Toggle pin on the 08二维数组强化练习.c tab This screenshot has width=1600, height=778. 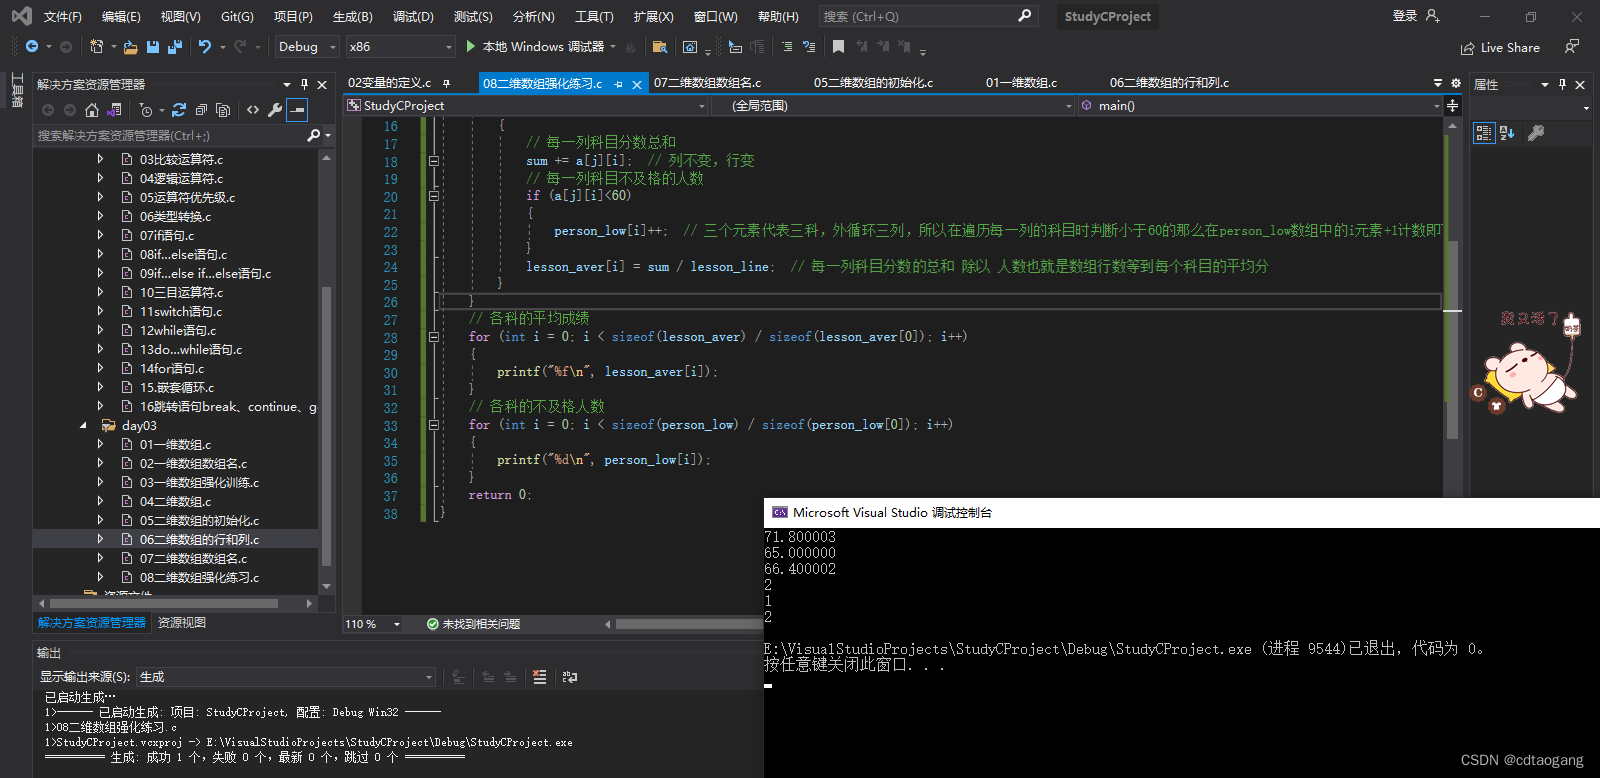click(618, 84)
